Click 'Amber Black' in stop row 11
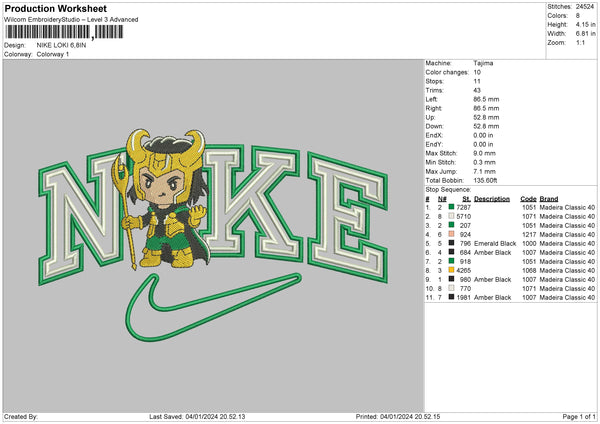The width and height of the screenshot is (600, 424). pos(492,297)
